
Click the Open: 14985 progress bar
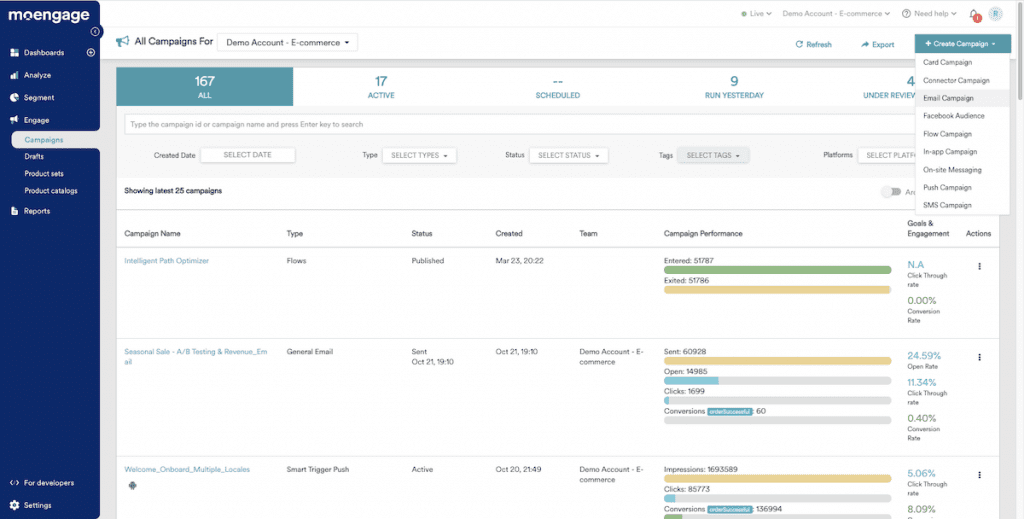click(x=777, y=381)
